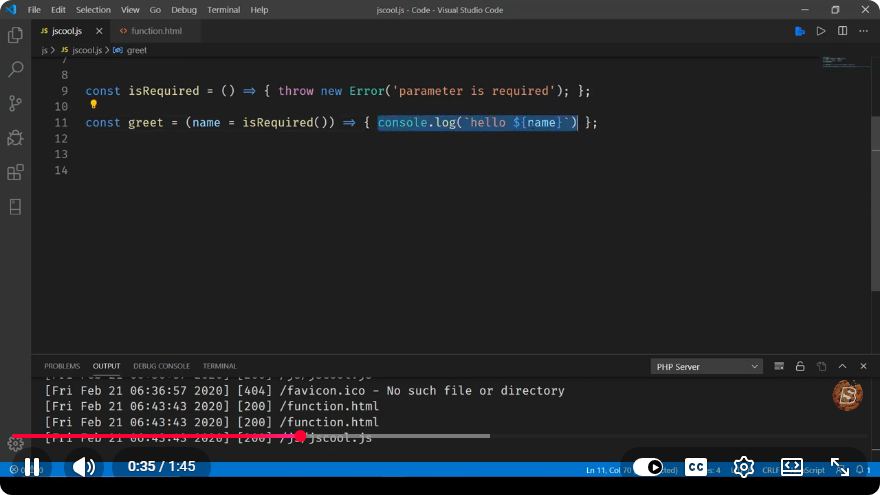Click the favicon.ico log line

(x=304, y=391)
